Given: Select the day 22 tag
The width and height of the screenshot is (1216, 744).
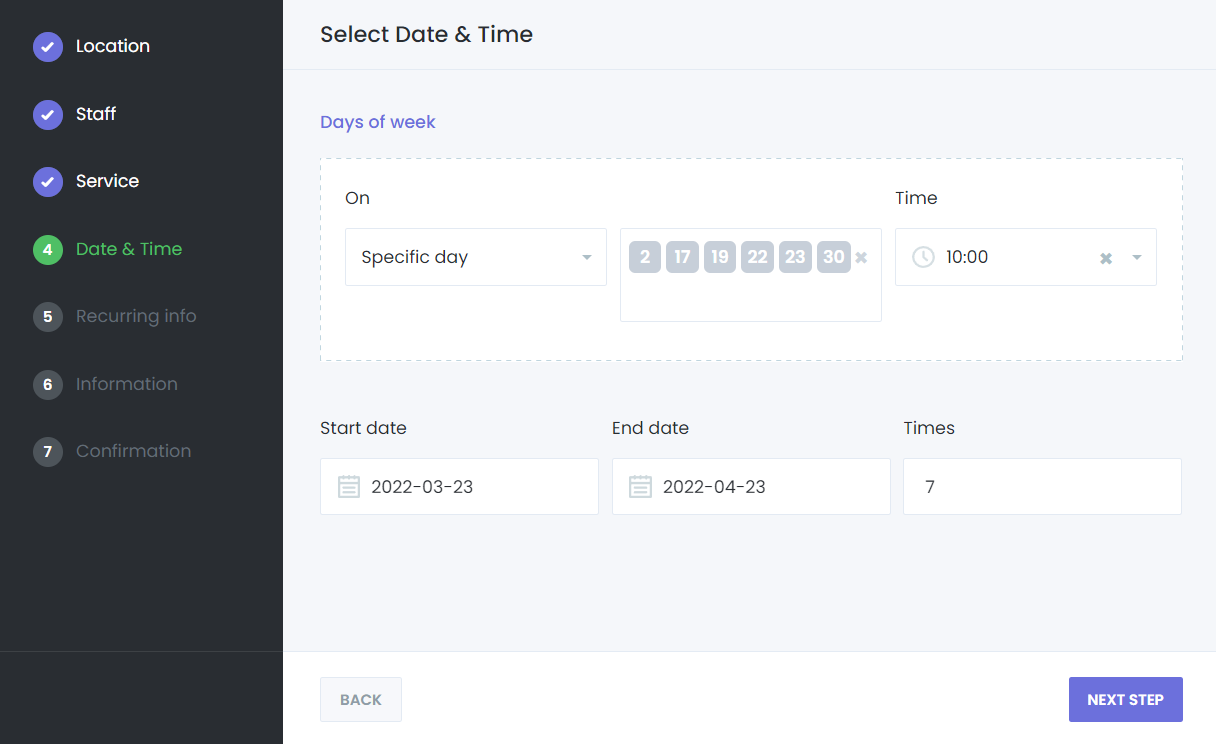Looking at the screenshot, I should click(757, 257).
